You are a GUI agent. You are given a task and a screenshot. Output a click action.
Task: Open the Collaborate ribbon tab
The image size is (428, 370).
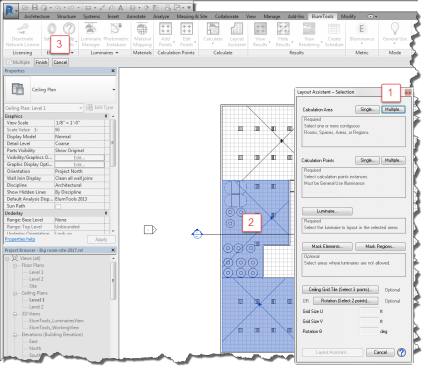click(x=227, y=16)
